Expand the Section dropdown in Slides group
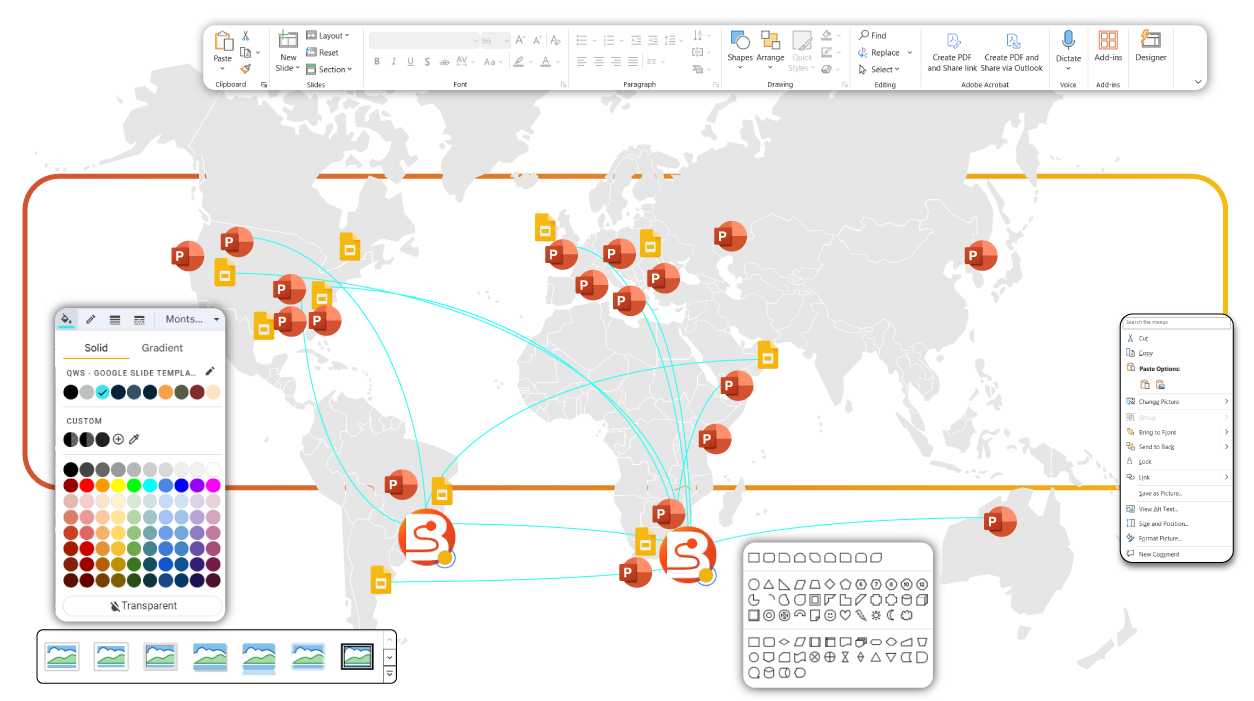This screenshot has height=701, width=1254. click(328, 69)
